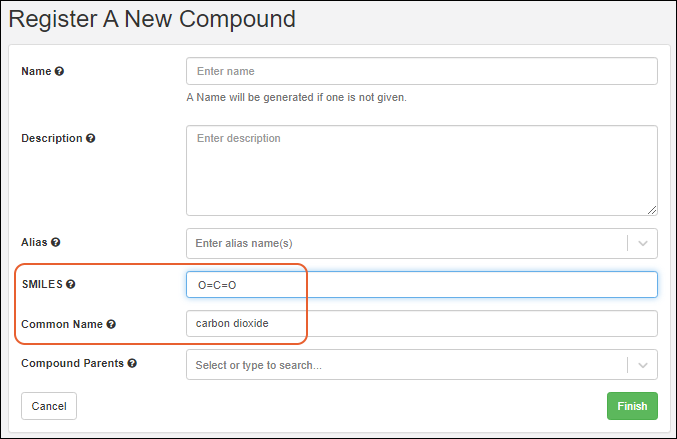Click into the Enter name field

tap(420, 72)
